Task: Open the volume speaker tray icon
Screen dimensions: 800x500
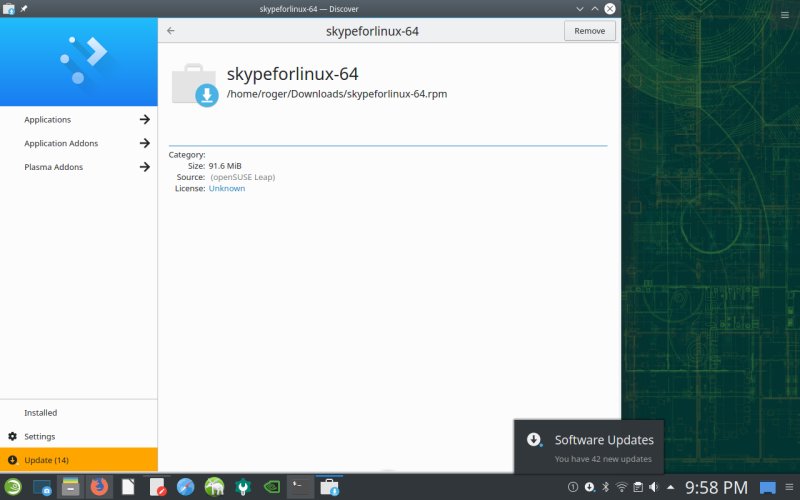Action: [x=654, y=487]
